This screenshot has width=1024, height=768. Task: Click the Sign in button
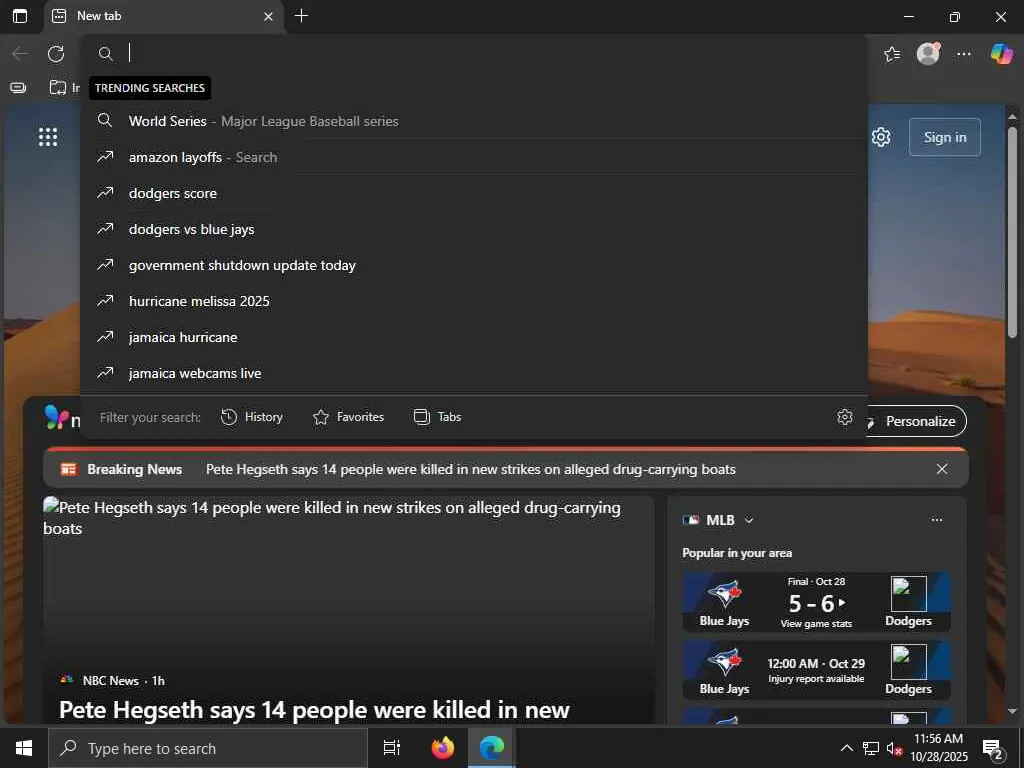click(x=944, y=137)
